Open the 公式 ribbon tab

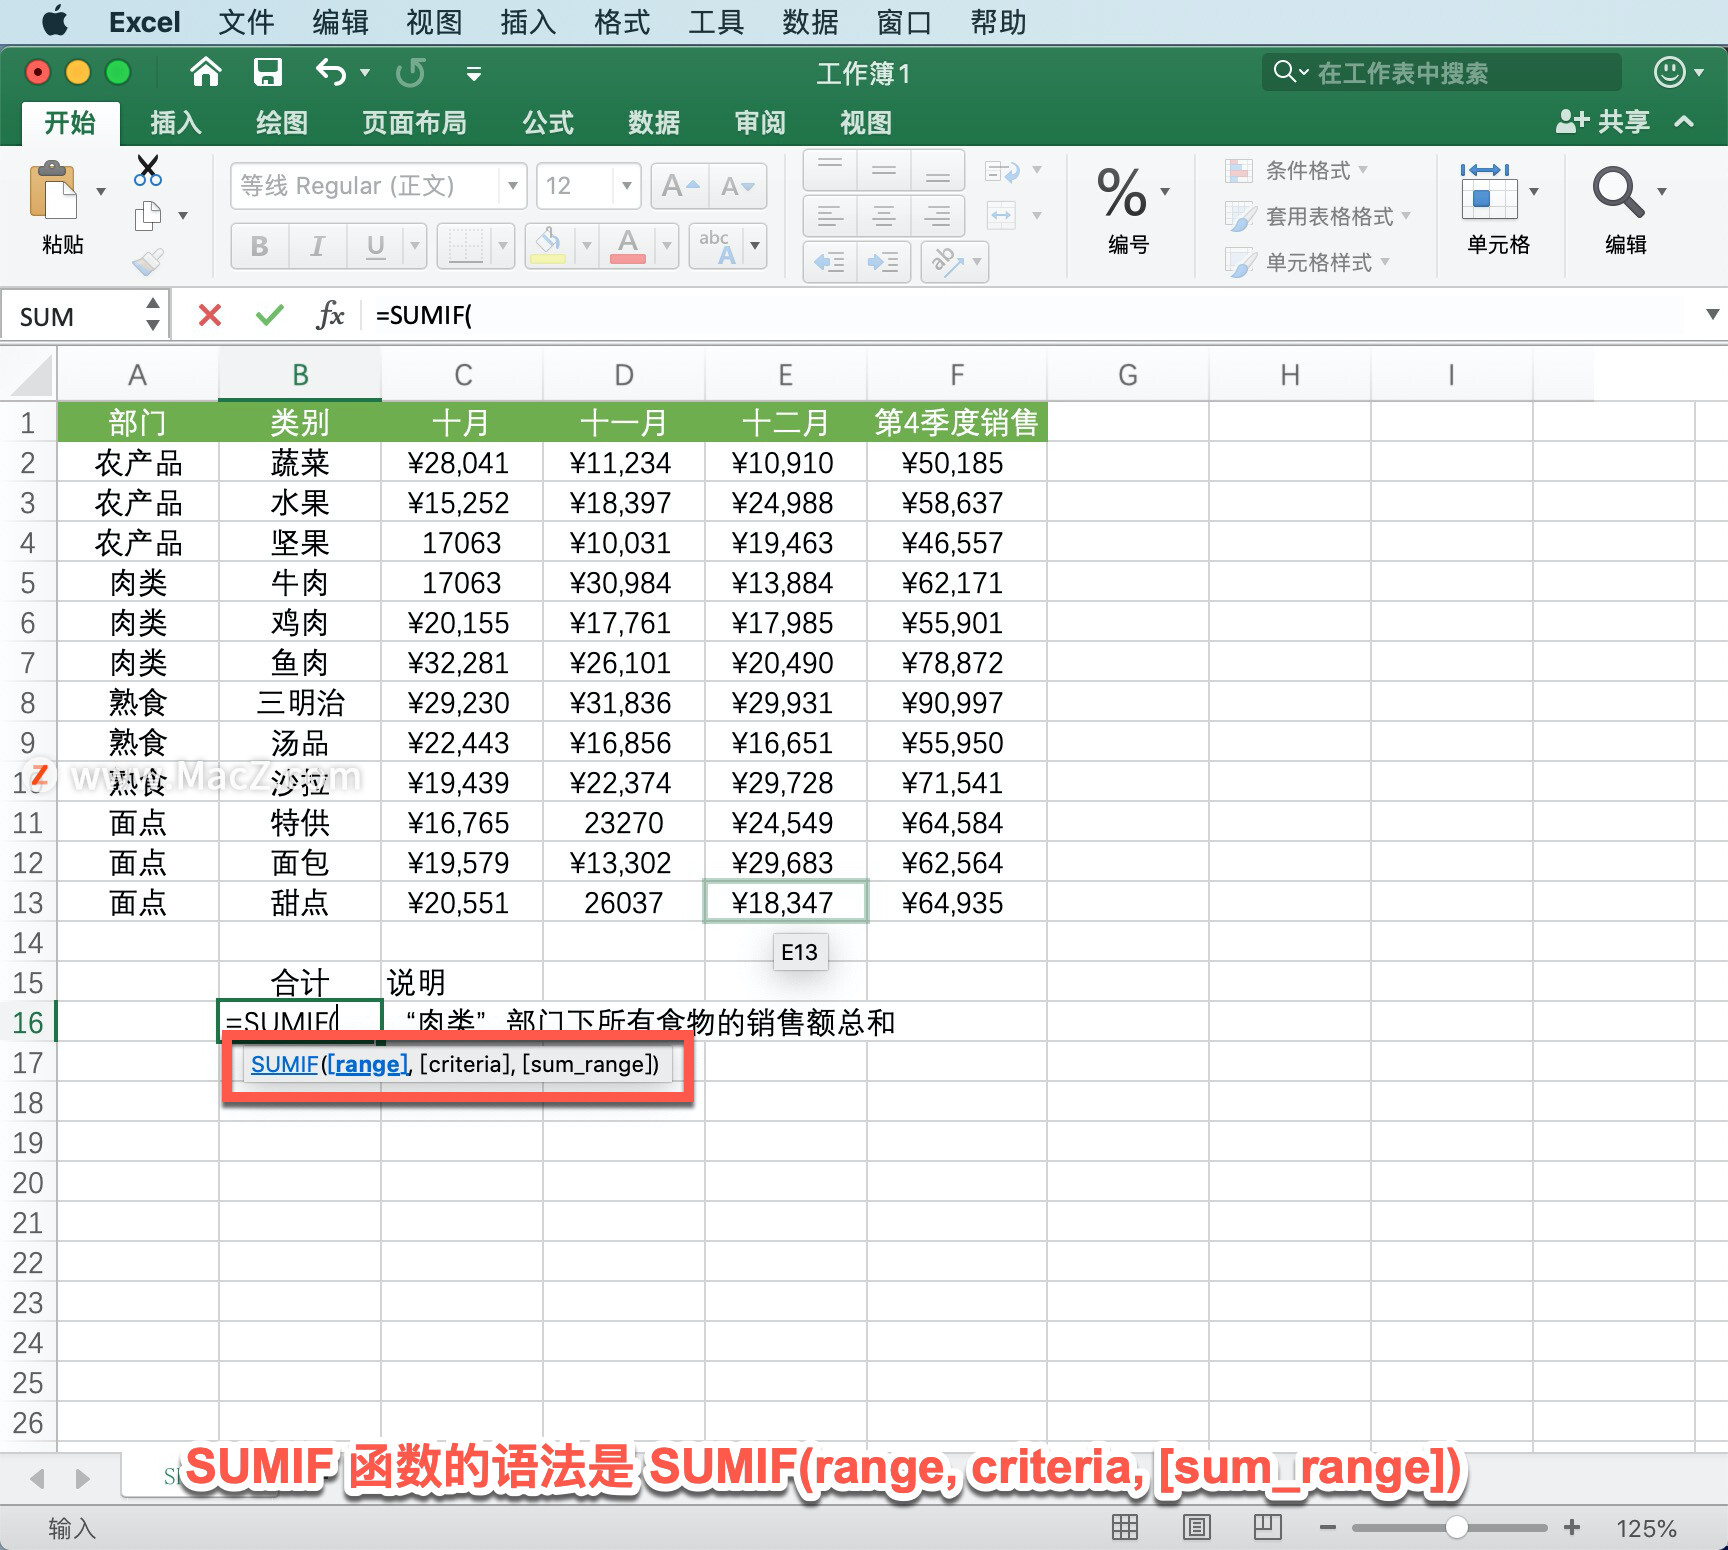pos(548,123)
